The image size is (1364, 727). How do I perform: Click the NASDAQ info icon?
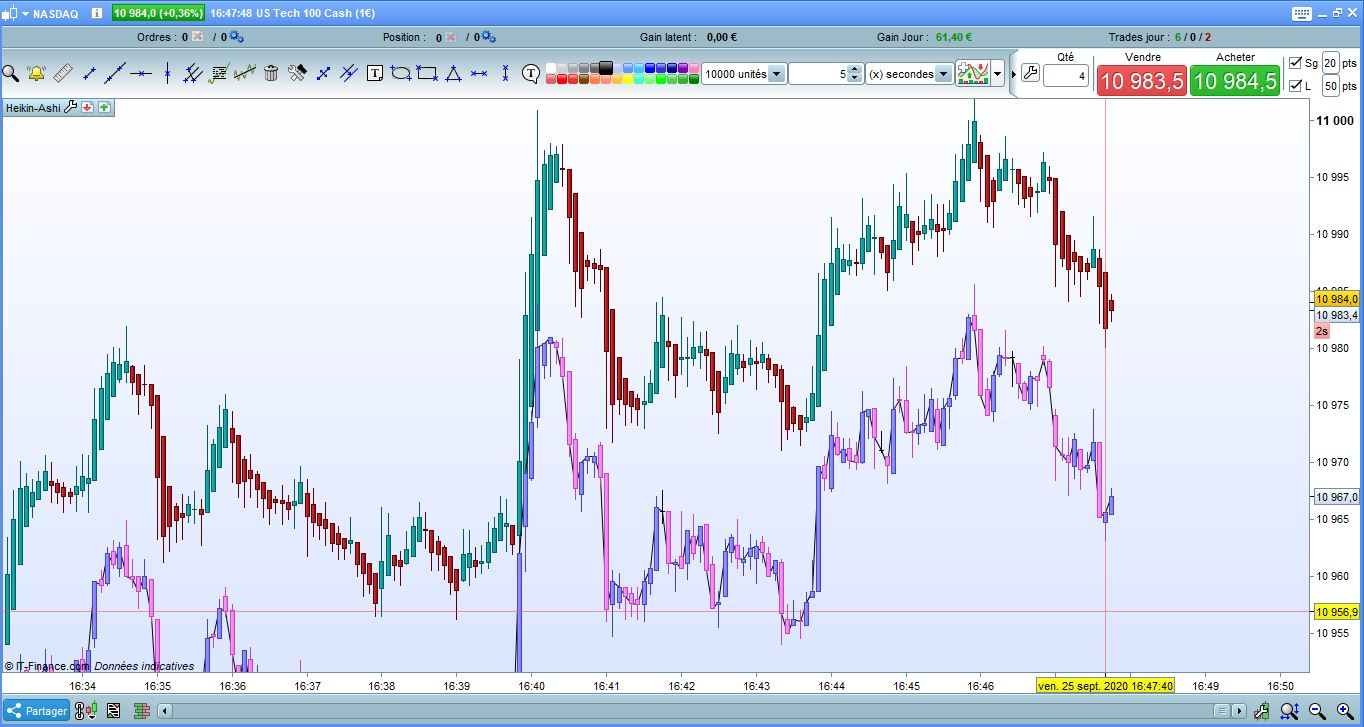click(95, 13)
